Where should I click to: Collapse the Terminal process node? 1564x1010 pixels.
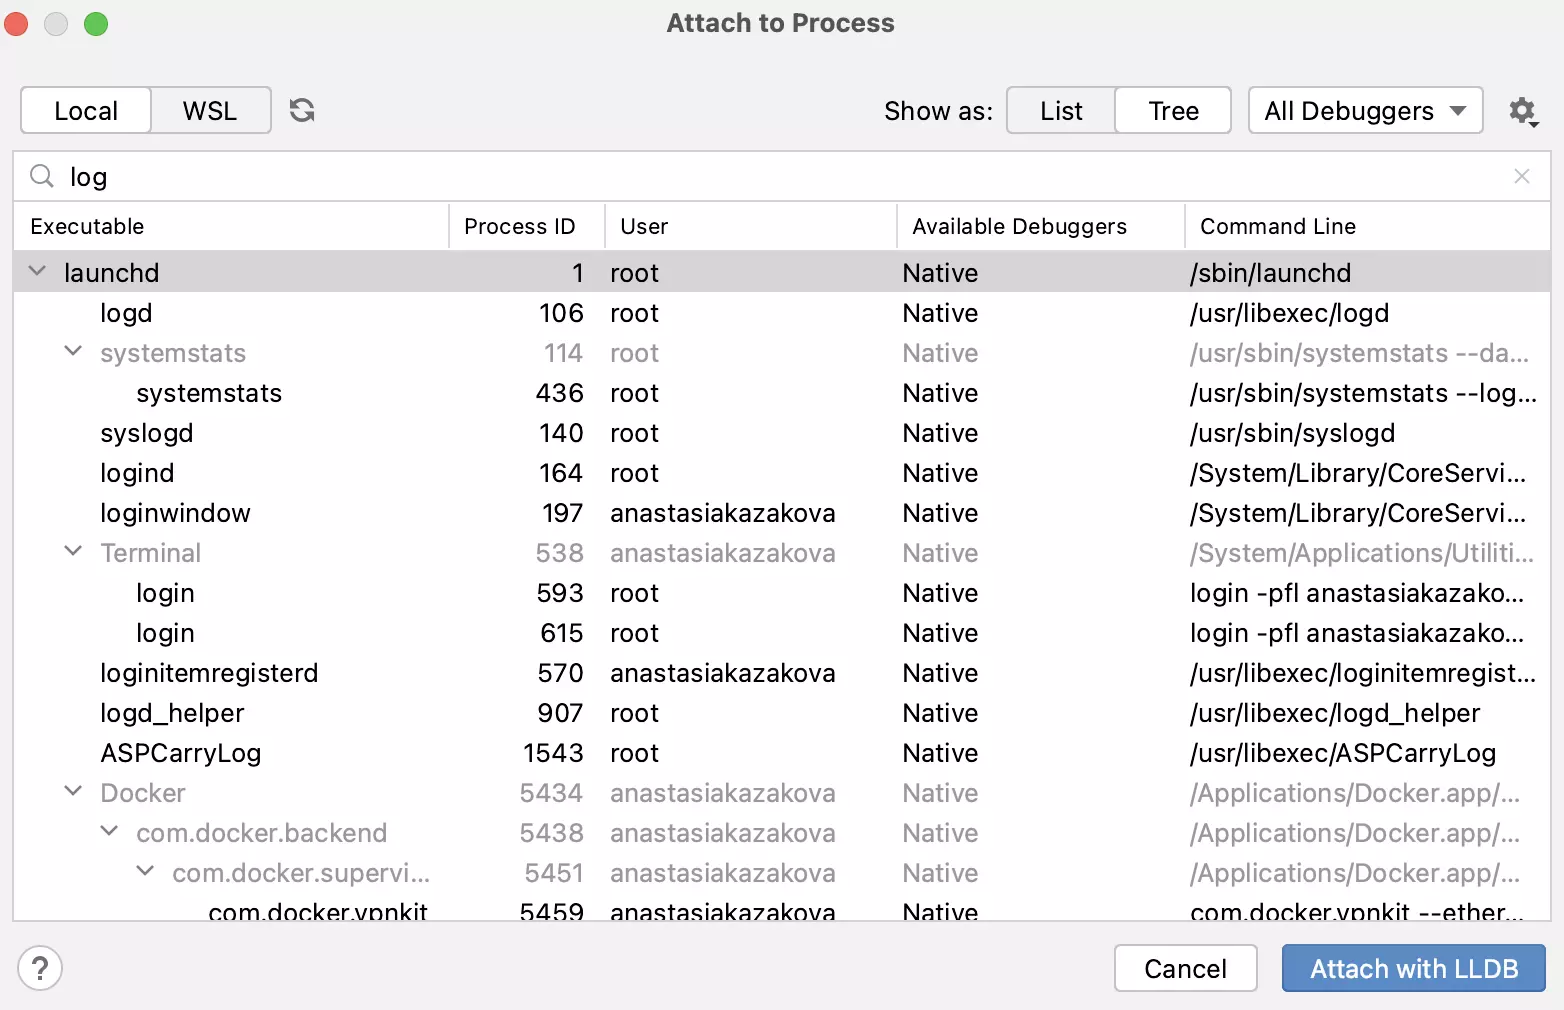pyautogui.click(x=73, y=552)
